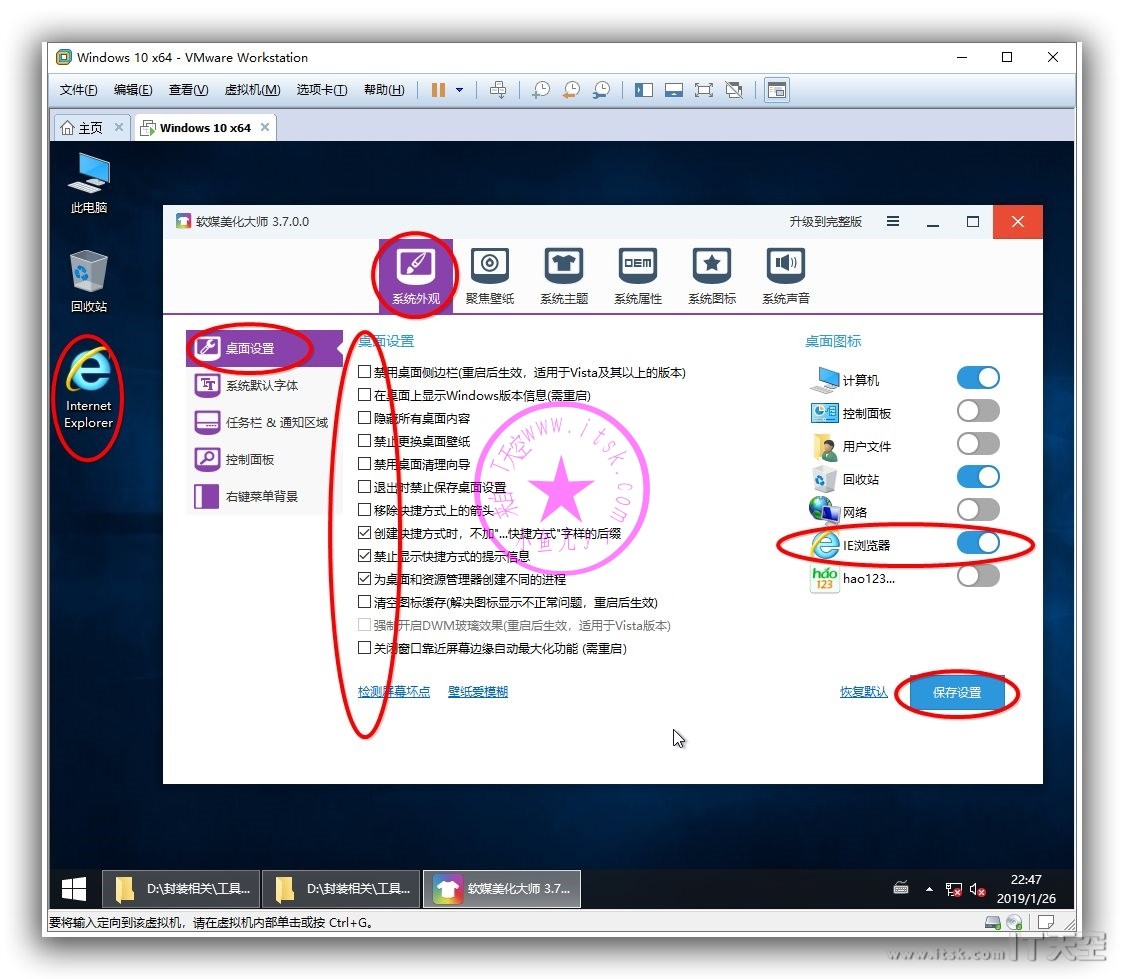Close the Windows 10 x64 tab
Image resolution: width=1124 pixels, height=979 pixels.
coord(265,127)
